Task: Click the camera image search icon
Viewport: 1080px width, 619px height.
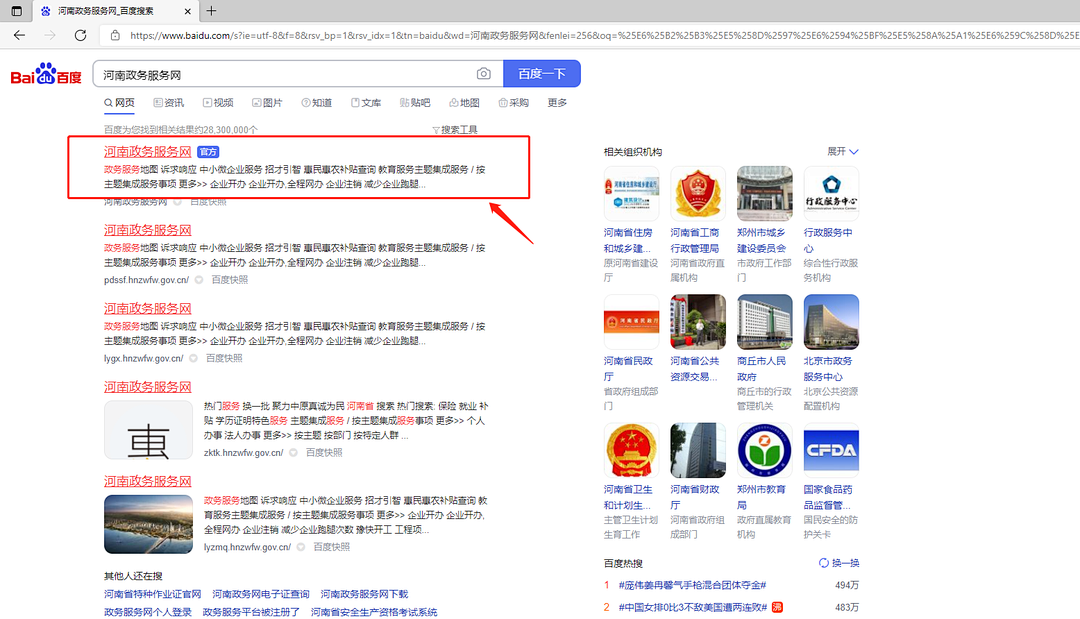Action: (x=484, y=75)
